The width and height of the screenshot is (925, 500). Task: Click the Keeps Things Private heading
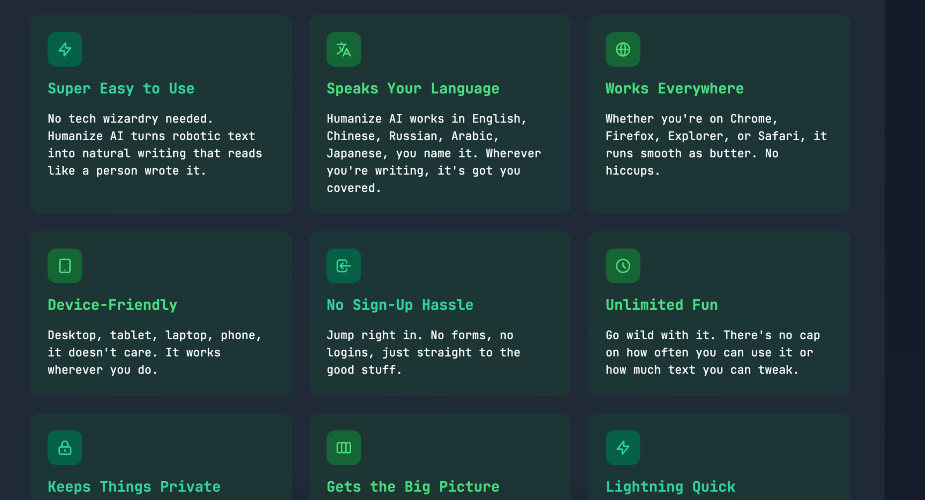(134, 487)
